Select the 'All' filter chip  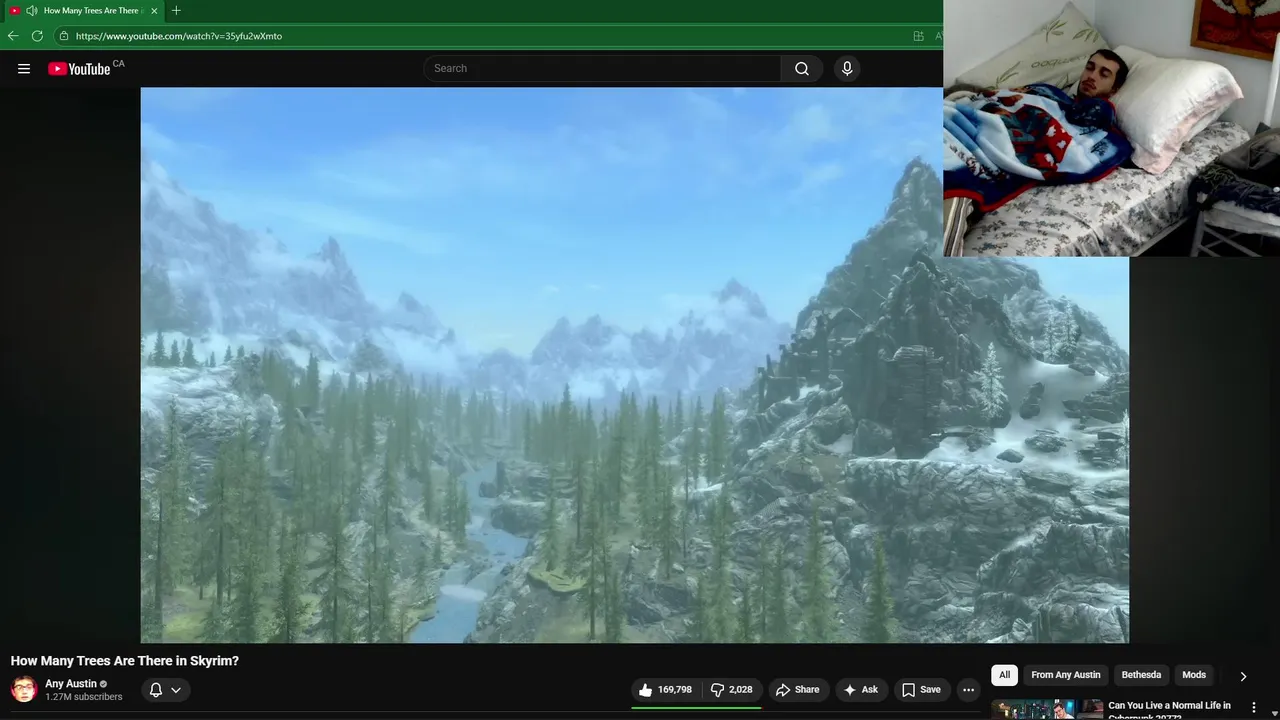click(x=1004, y=675)
